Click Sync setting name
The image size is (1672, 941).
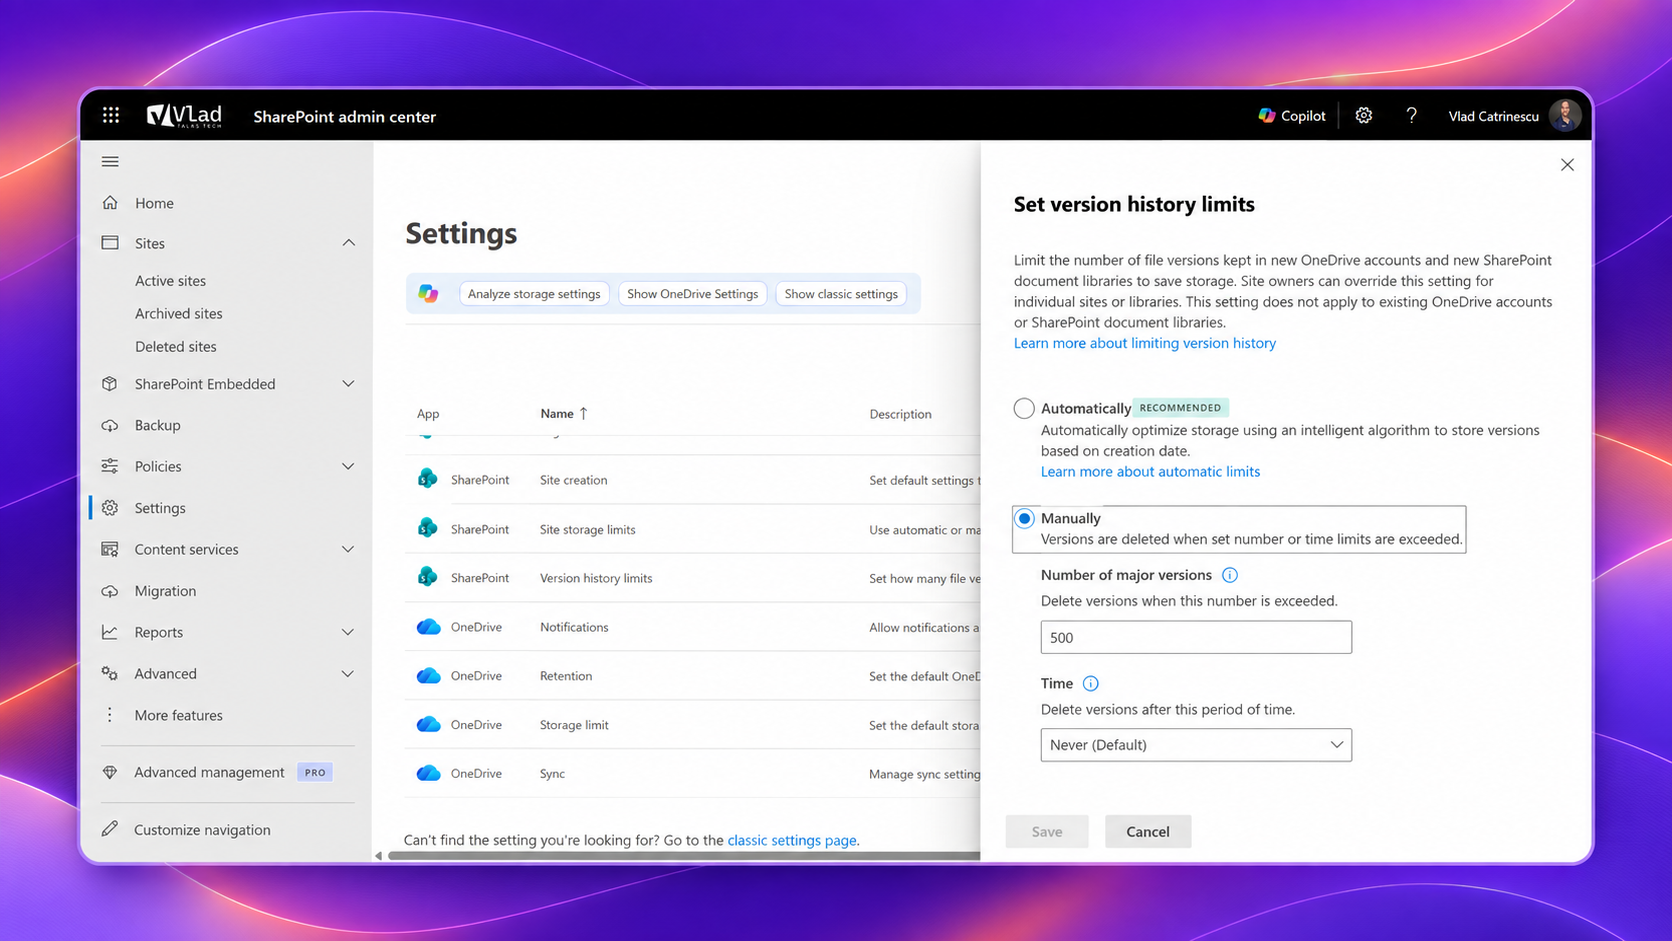(x=552, y=774)
